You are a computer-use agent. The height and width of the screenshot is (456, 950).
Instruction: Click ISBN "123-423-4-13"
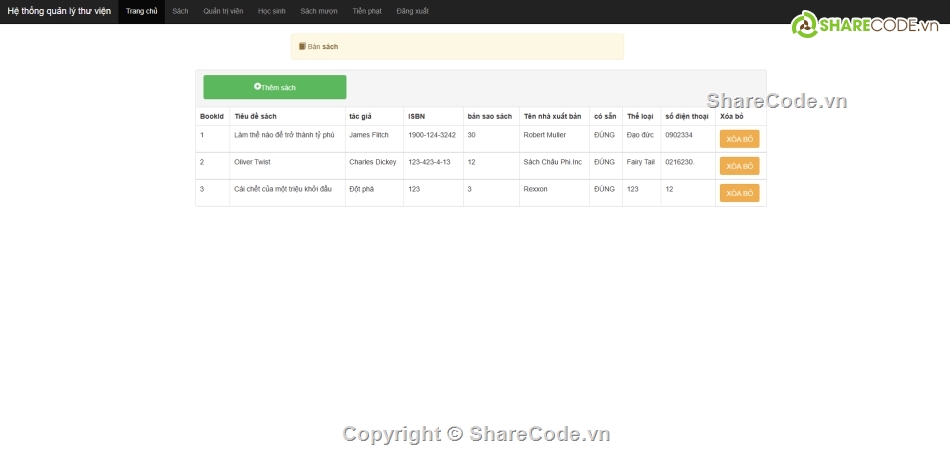[x=429, y=162]
